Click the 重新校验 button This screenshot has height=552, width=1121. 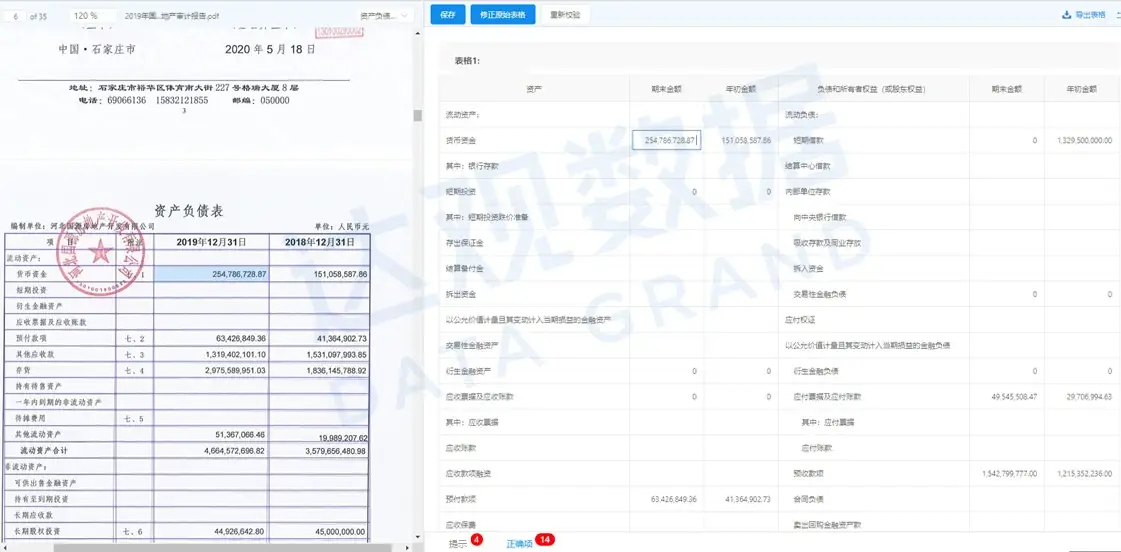coord(565,15)
